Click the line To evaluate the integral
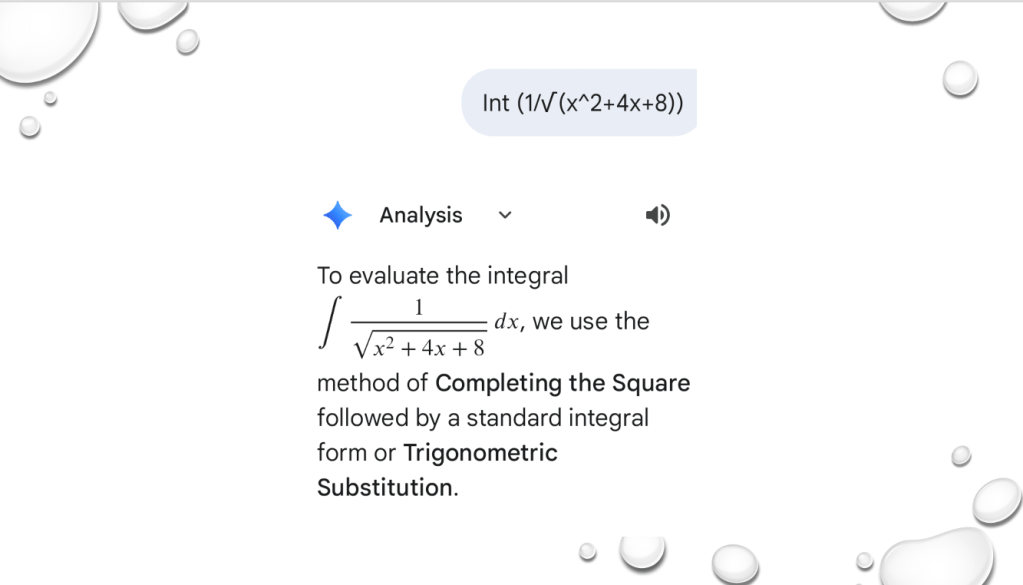 pos(442,275)
